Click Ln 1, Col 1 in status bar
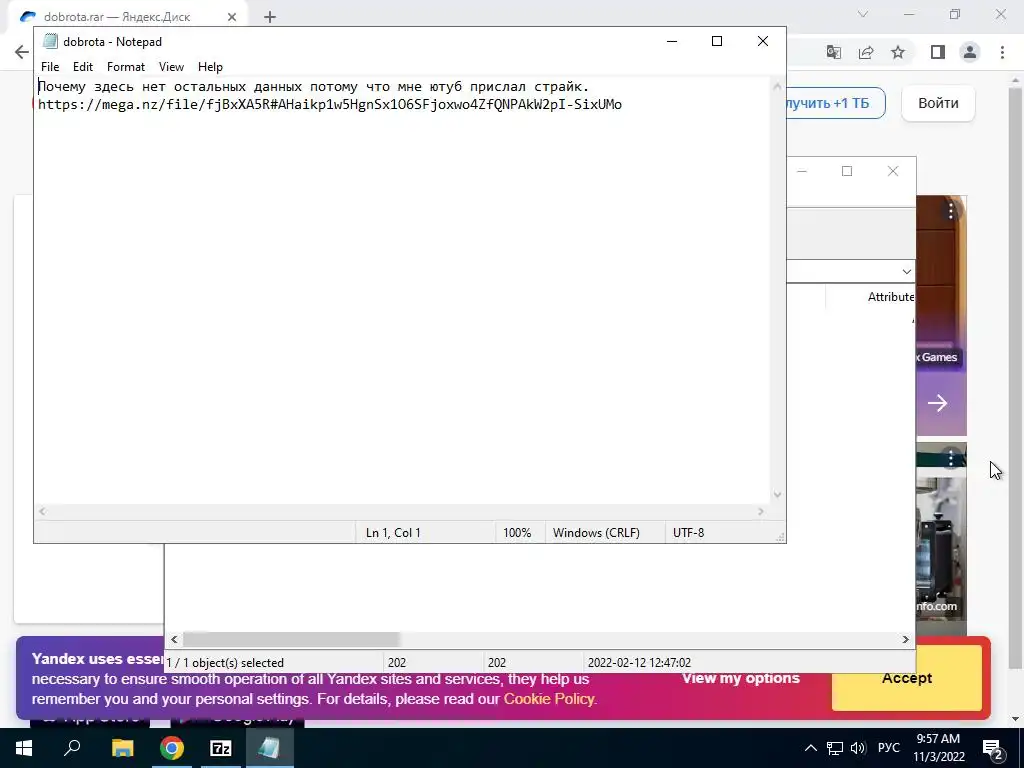This screenshot has width=1024, height=768. tap(393, 533)
